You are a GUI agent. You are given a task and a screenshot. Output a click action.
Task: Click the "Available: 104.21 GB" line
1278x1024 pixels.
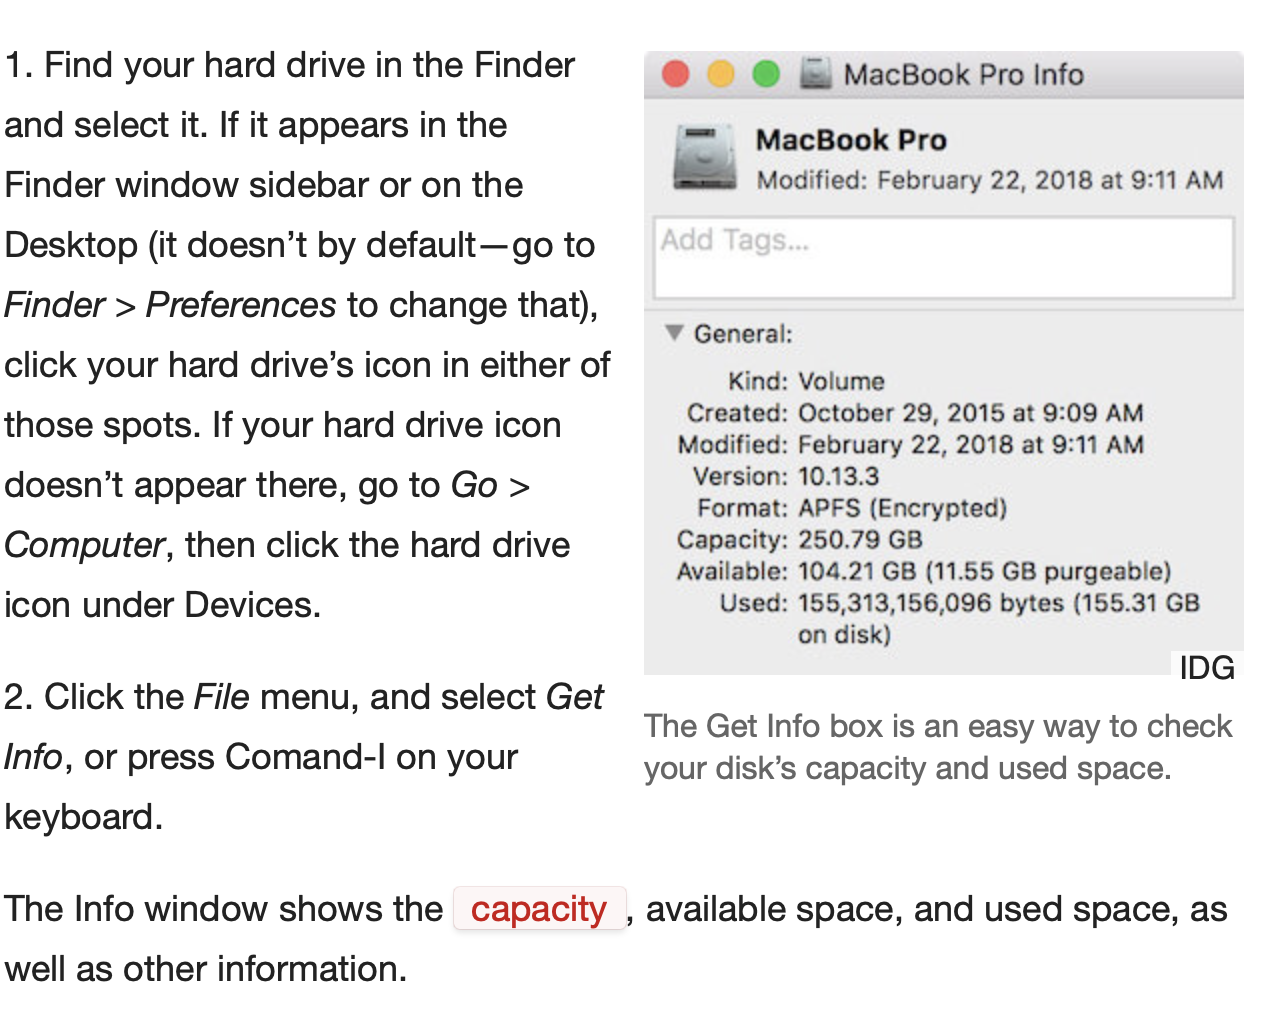[924, 571]
